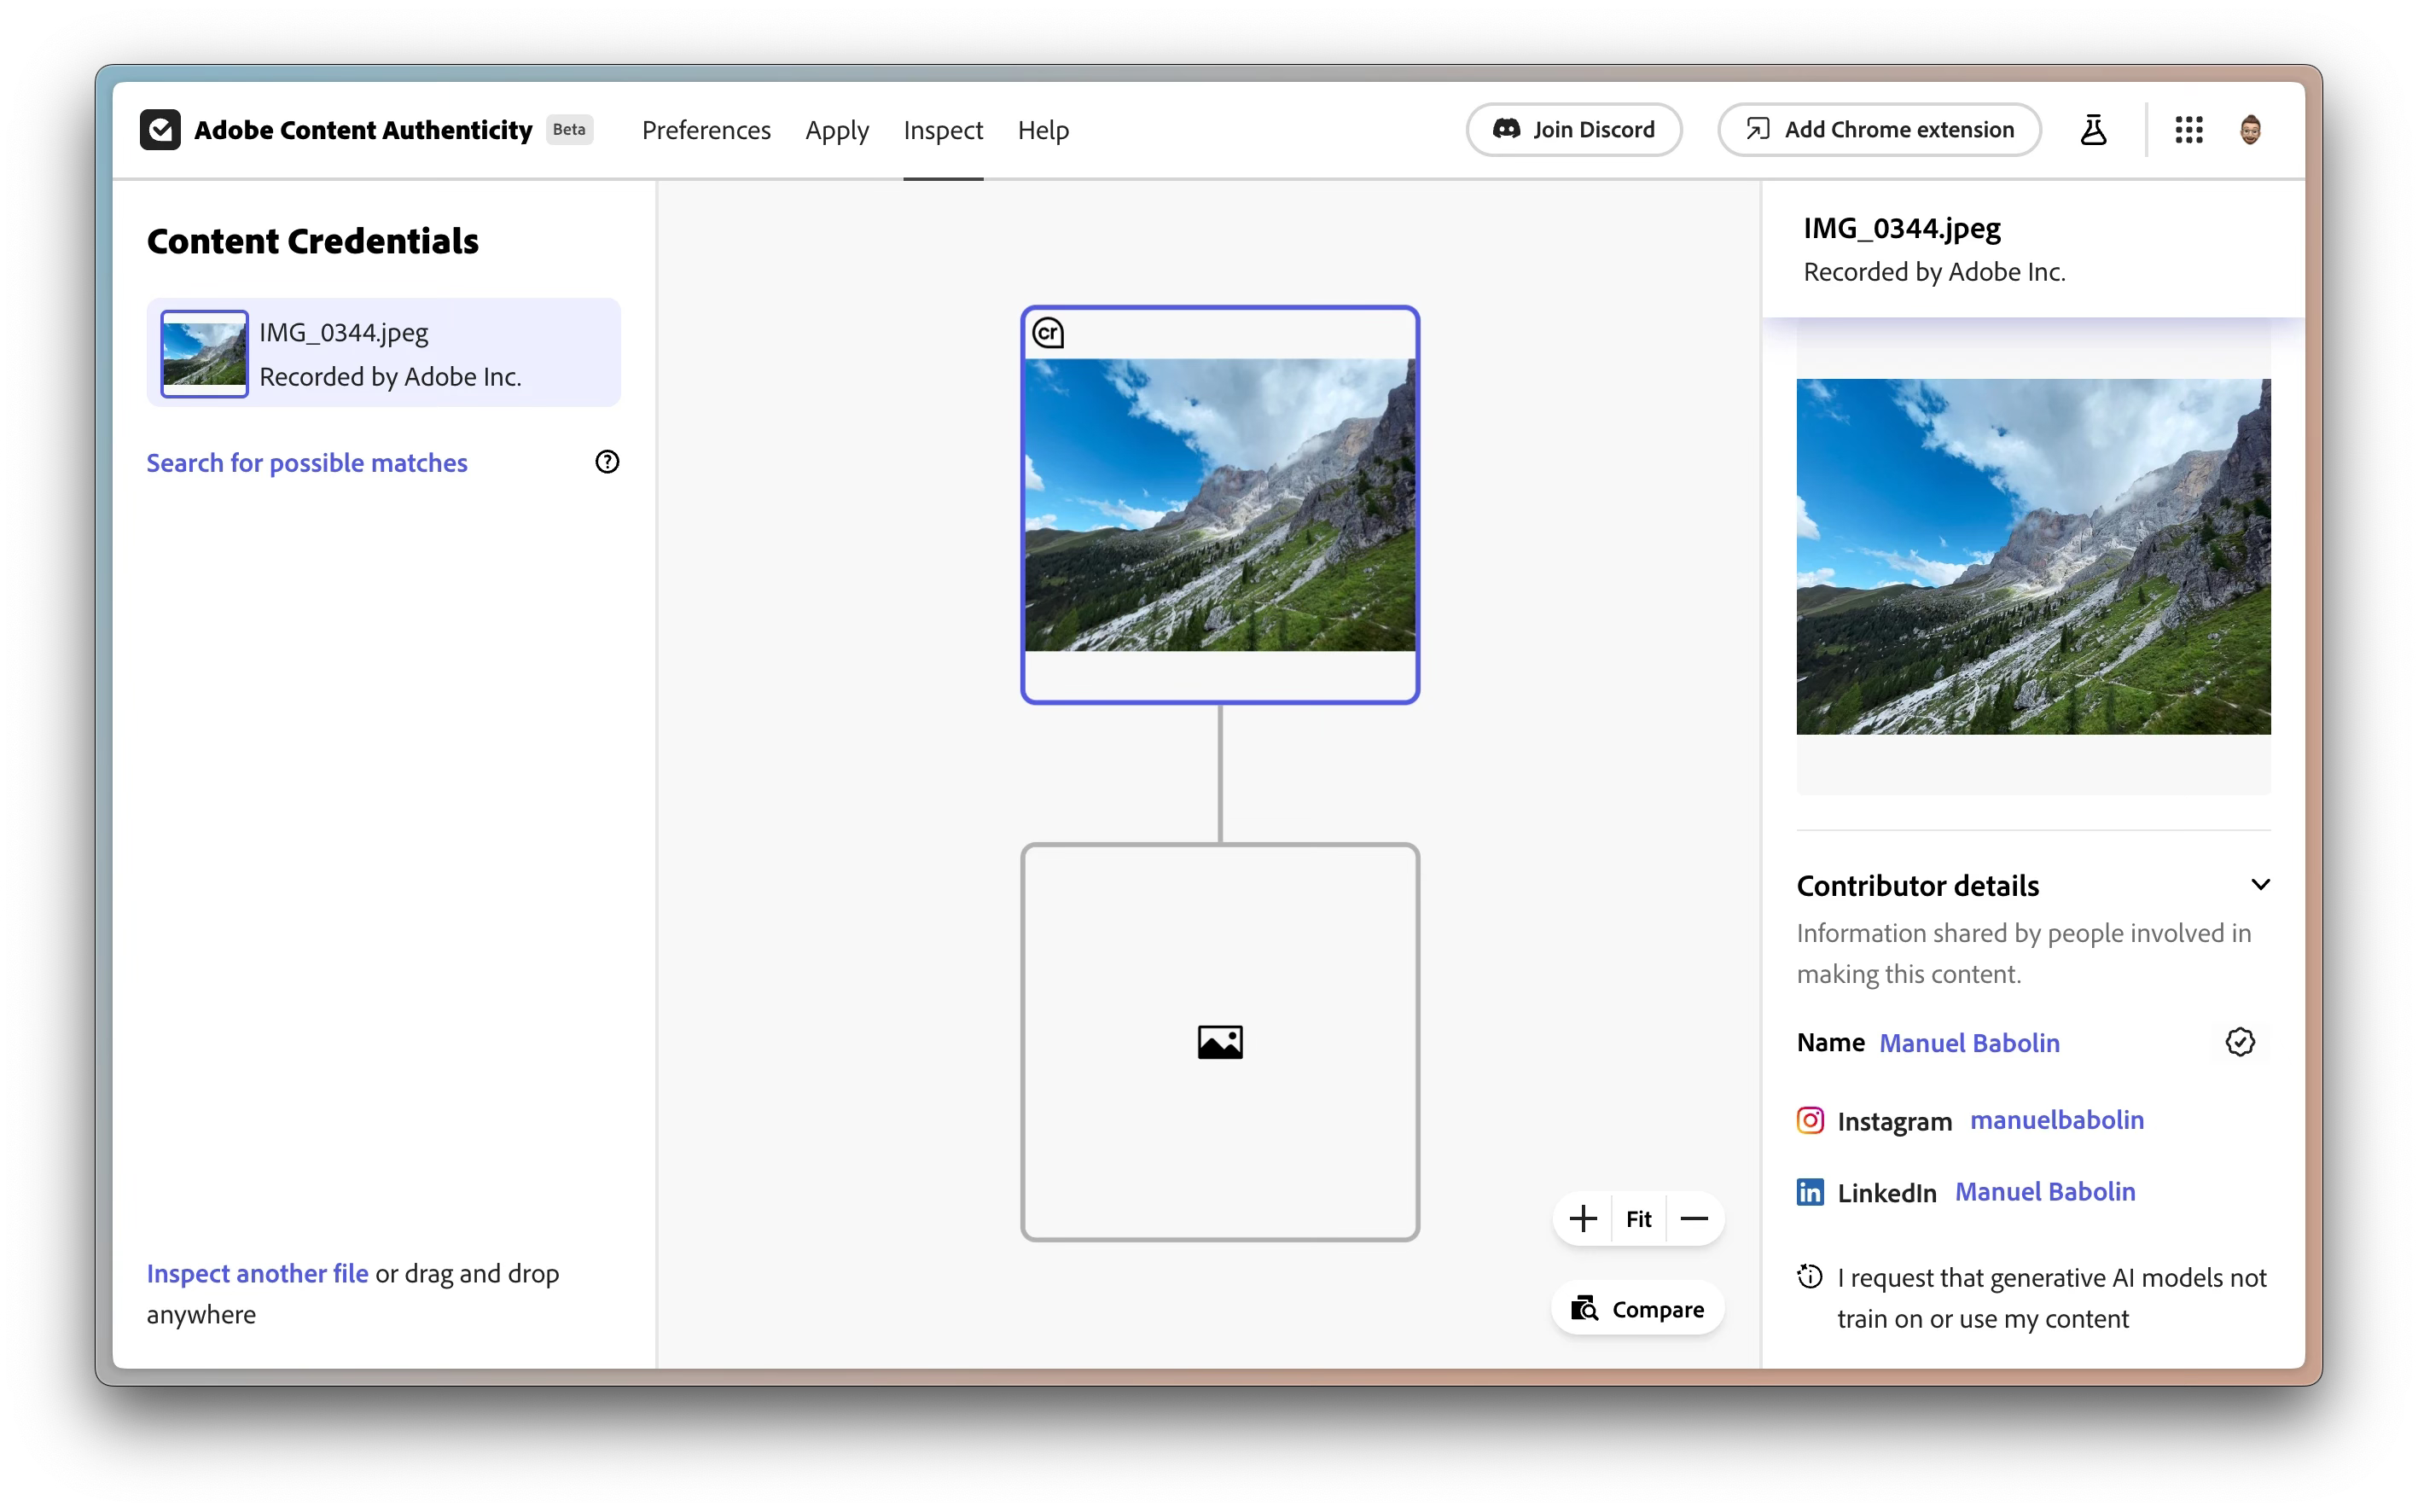This screenshot has height=1512, width=2418.
Task: Open the Apply tab
Action: coord(837,130)
